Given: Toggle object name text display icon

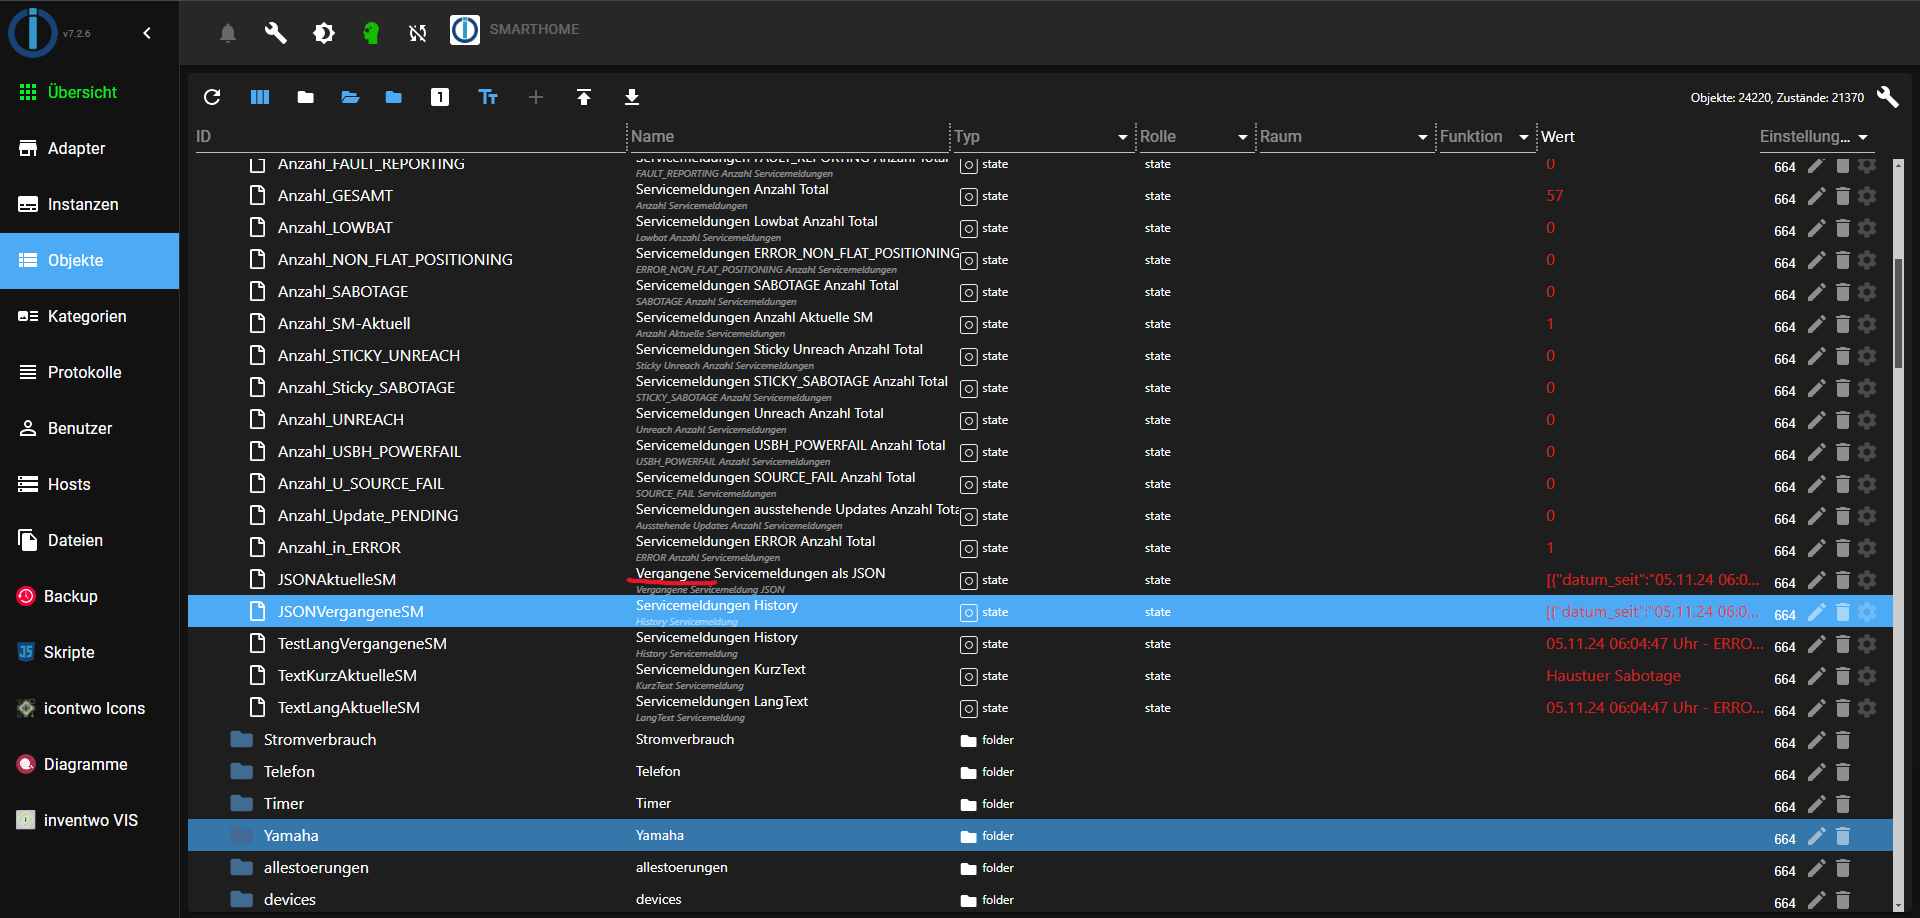Looking at the screenshot, I should coord(488,97).
